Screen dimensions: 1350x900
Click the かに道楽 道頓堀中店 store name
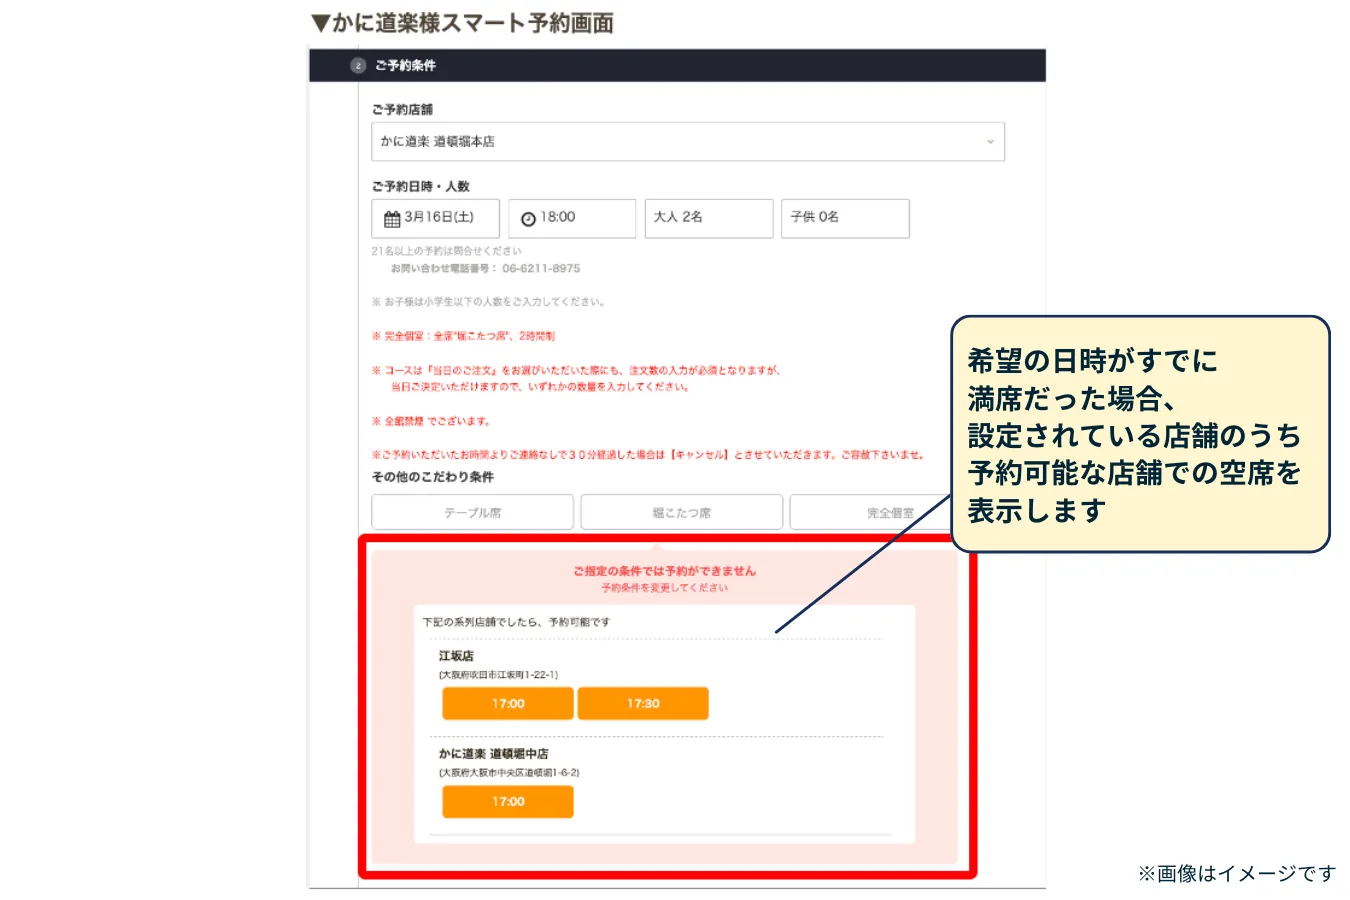[493, 754]
